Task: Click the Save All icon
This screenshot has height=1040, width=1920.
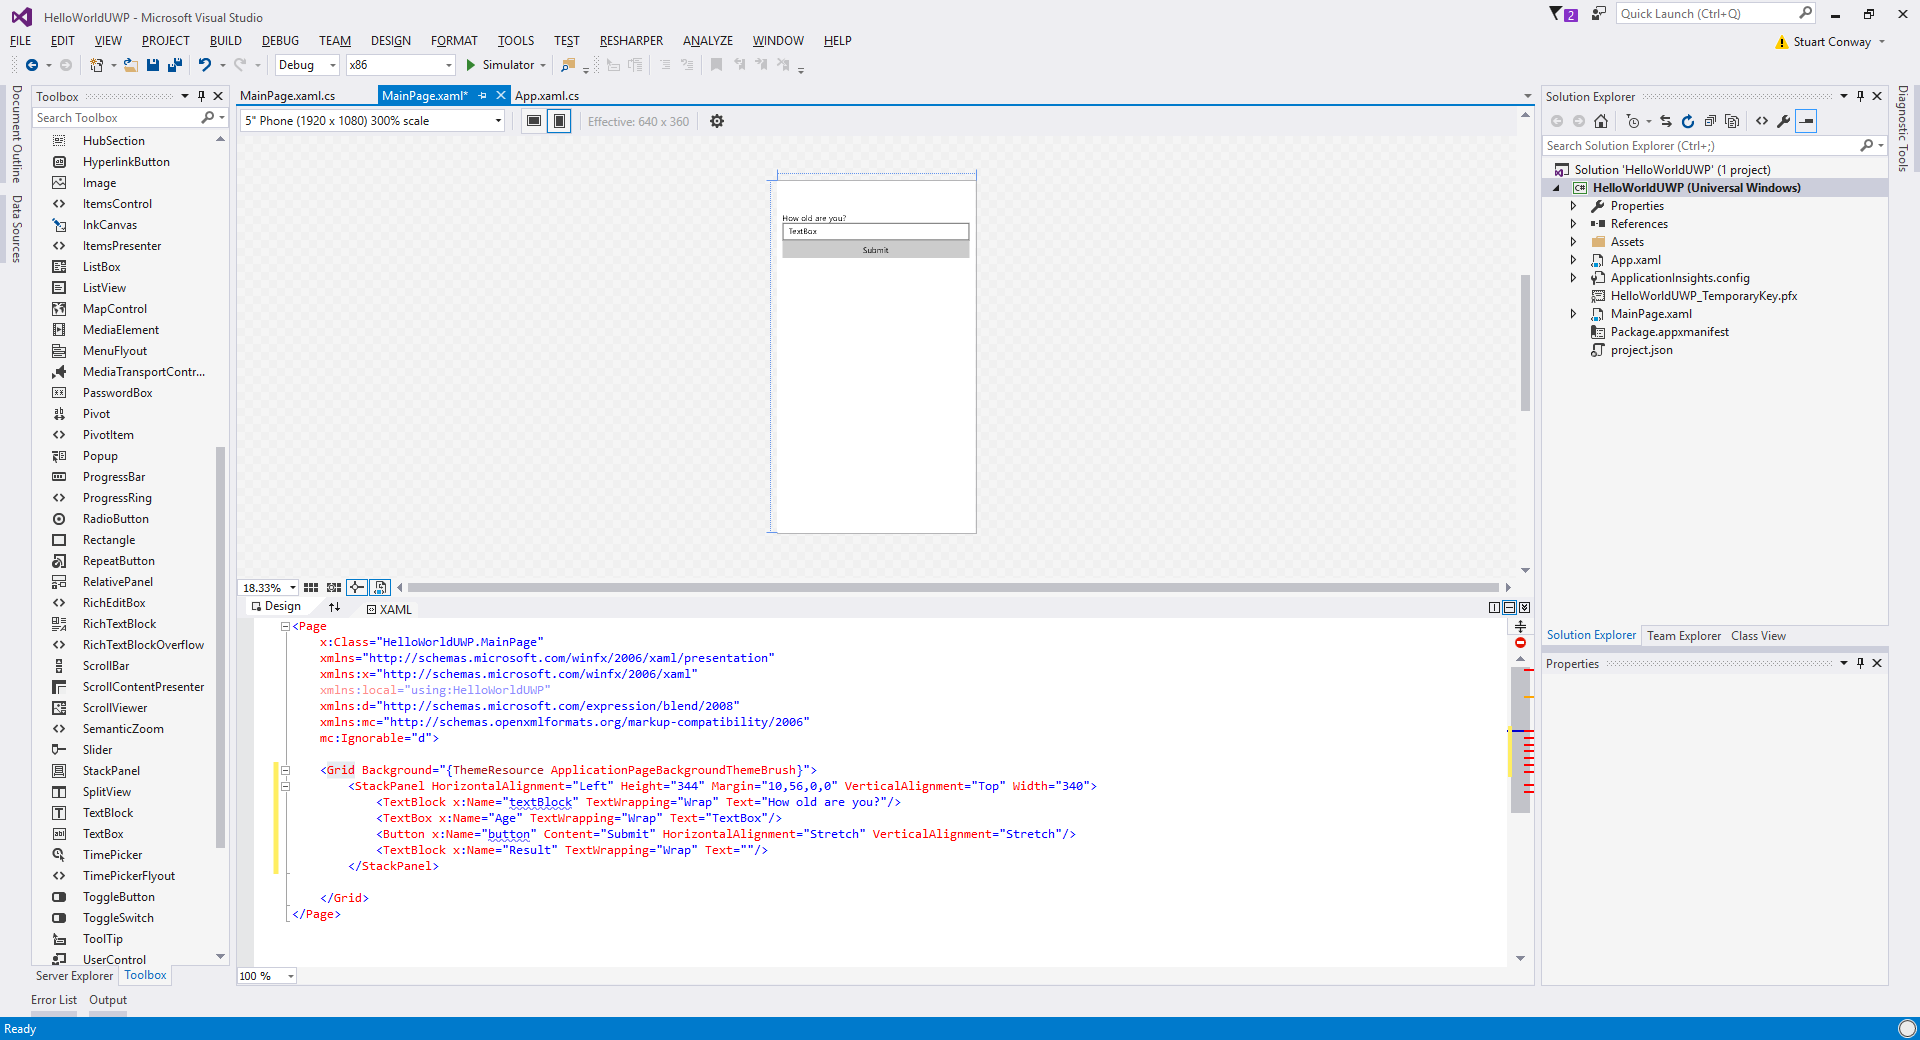Action: 175,65
